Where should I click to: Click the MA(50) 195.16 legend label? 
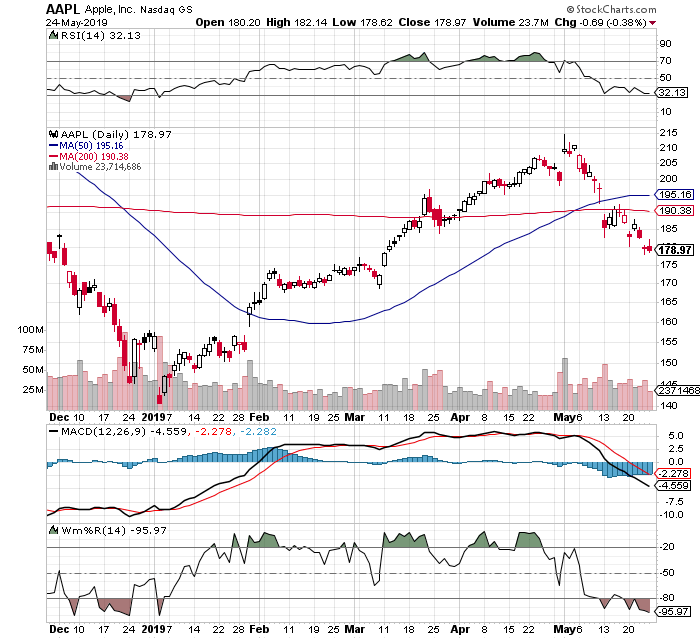pos(92,146)
